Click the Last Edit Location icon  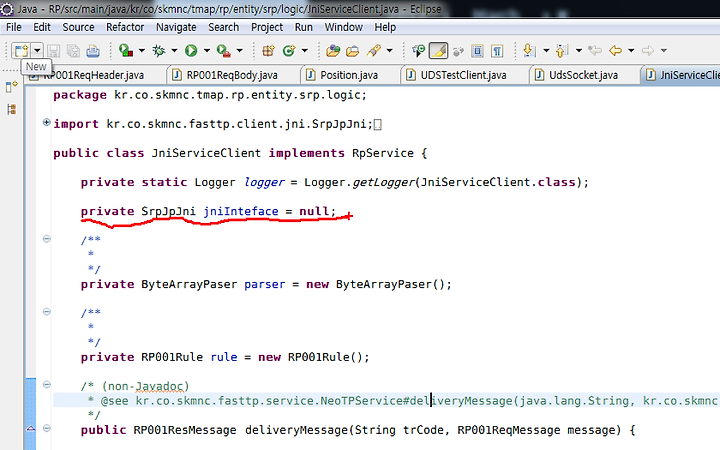coord(595,51)
